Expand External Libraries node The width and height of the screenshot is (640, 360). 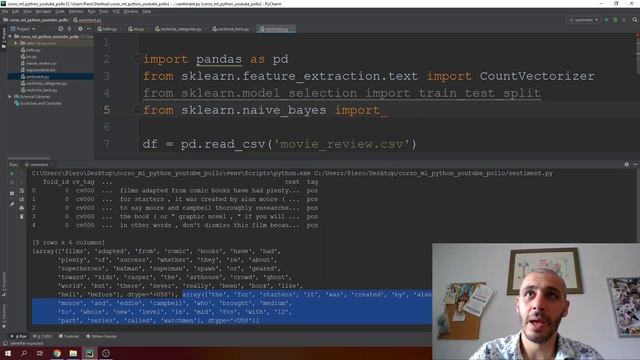(10, 97)
